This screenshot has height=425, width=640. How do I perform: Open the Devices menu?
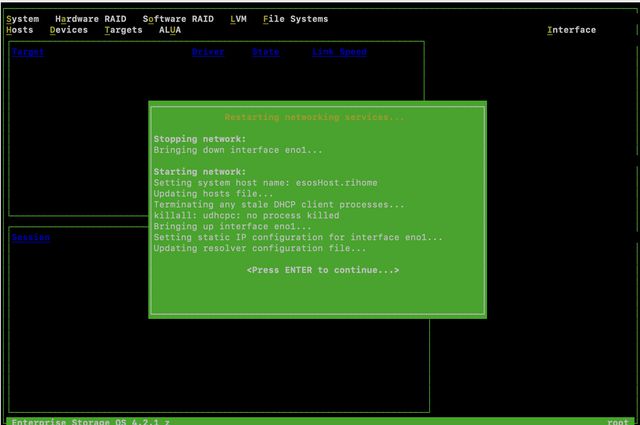[x=69, y=30]
